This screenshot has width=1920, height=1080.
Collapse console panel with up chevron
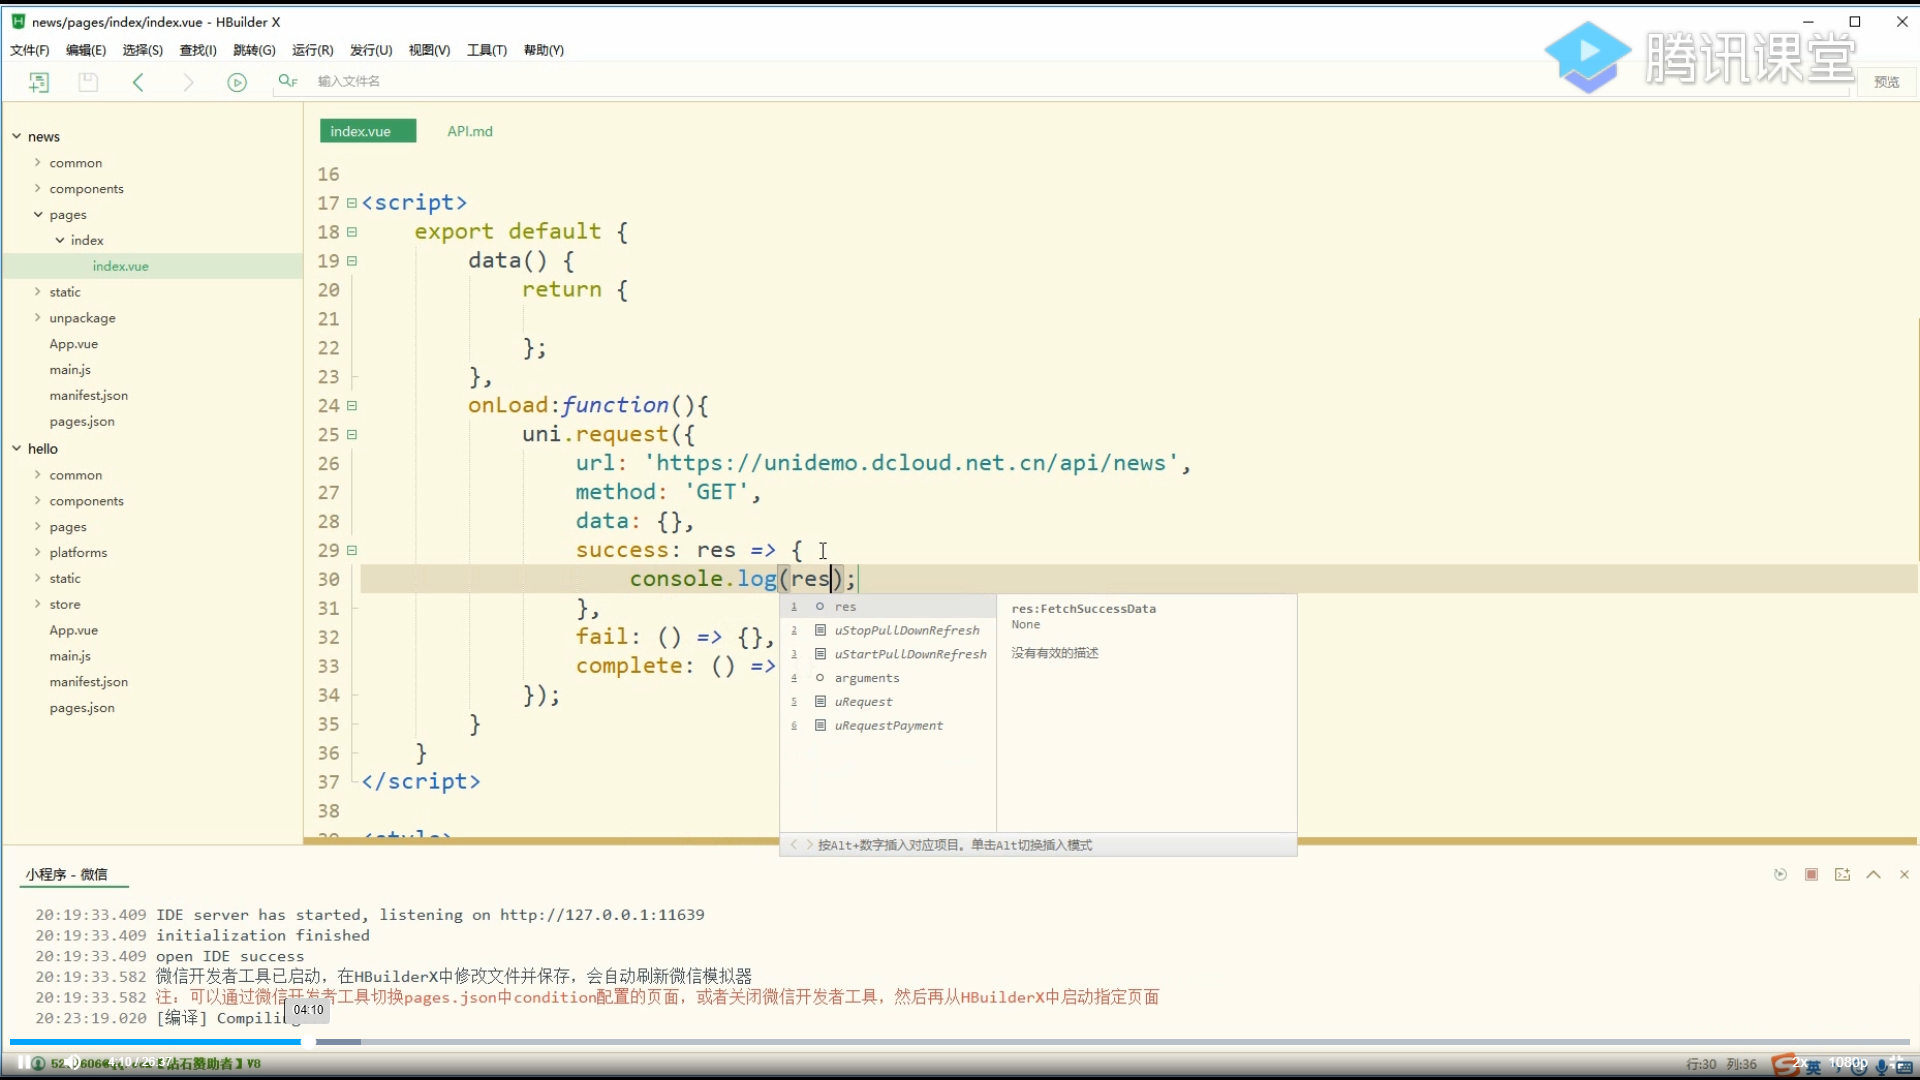tap(1873, 874)
